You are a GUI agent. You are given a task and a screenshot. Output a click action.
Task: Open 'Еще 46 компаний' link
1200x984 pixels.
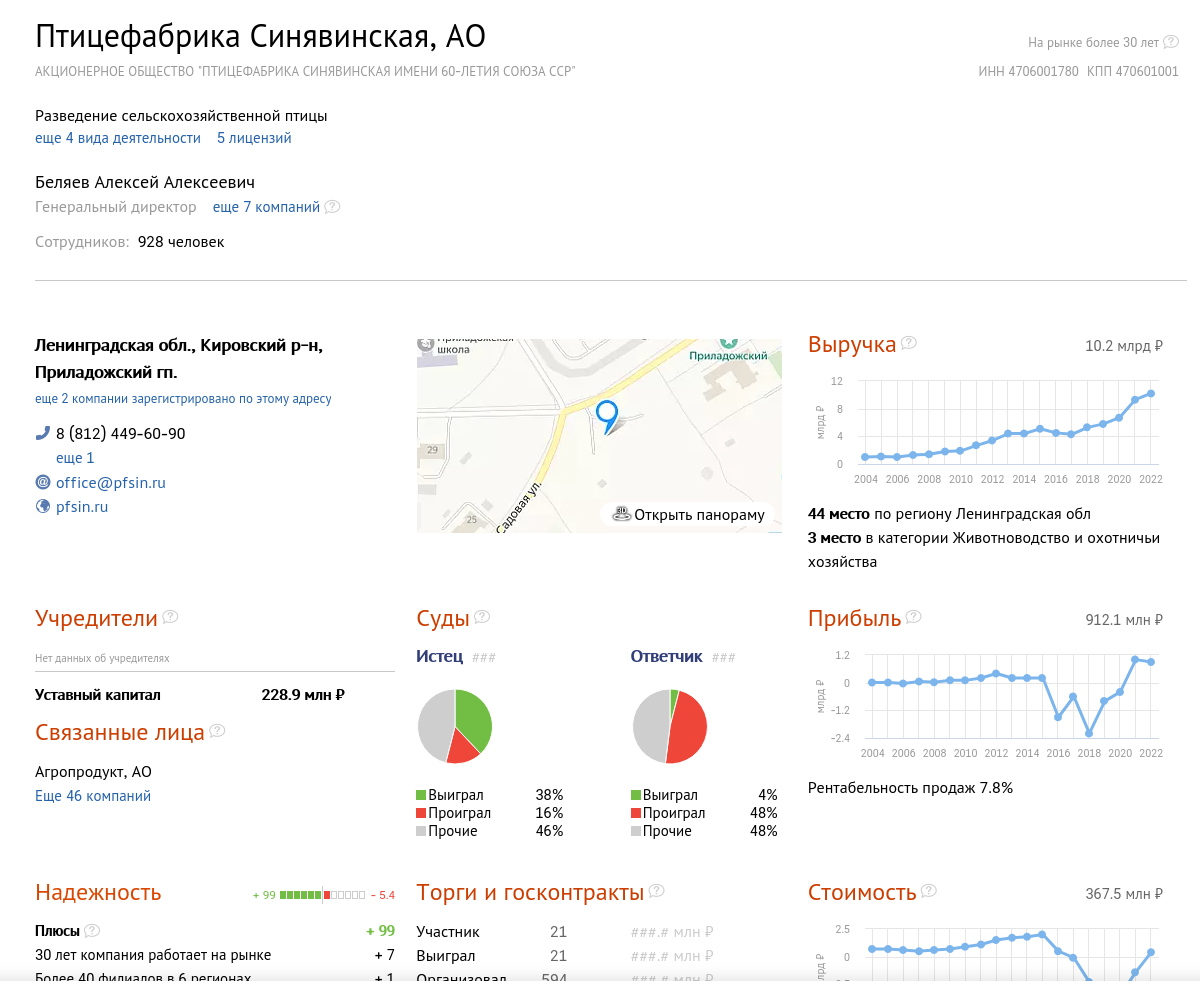tap(93, 796)
